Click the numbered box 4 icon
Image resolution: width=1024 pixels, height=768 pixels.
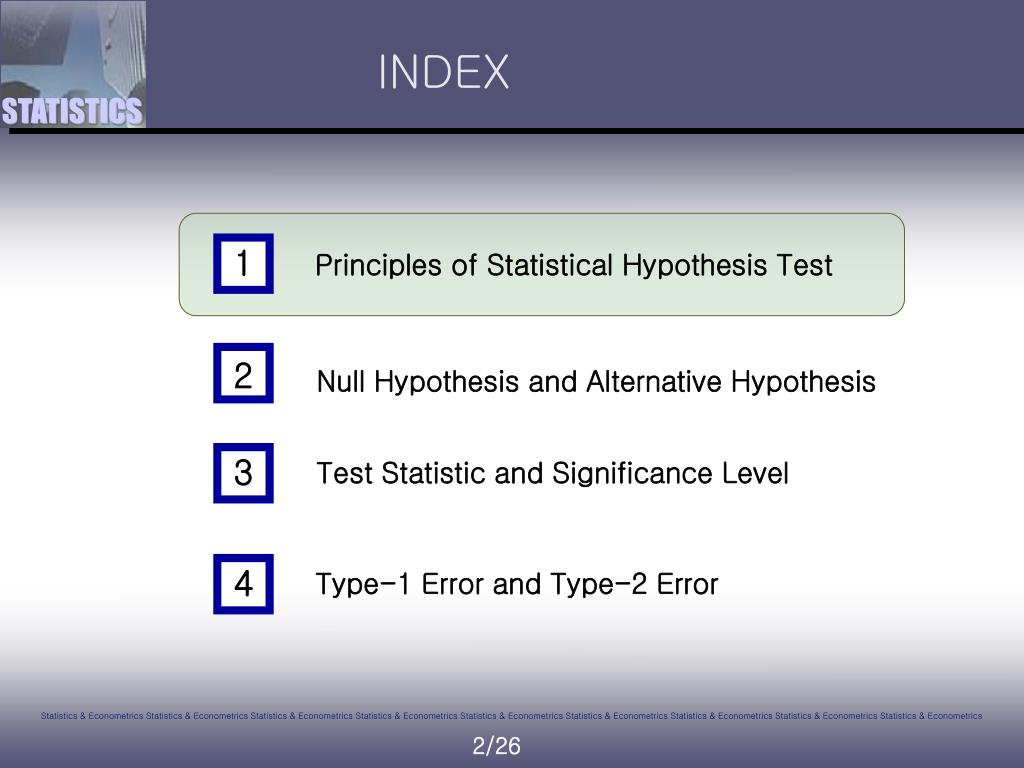click(x=243, y=584)
